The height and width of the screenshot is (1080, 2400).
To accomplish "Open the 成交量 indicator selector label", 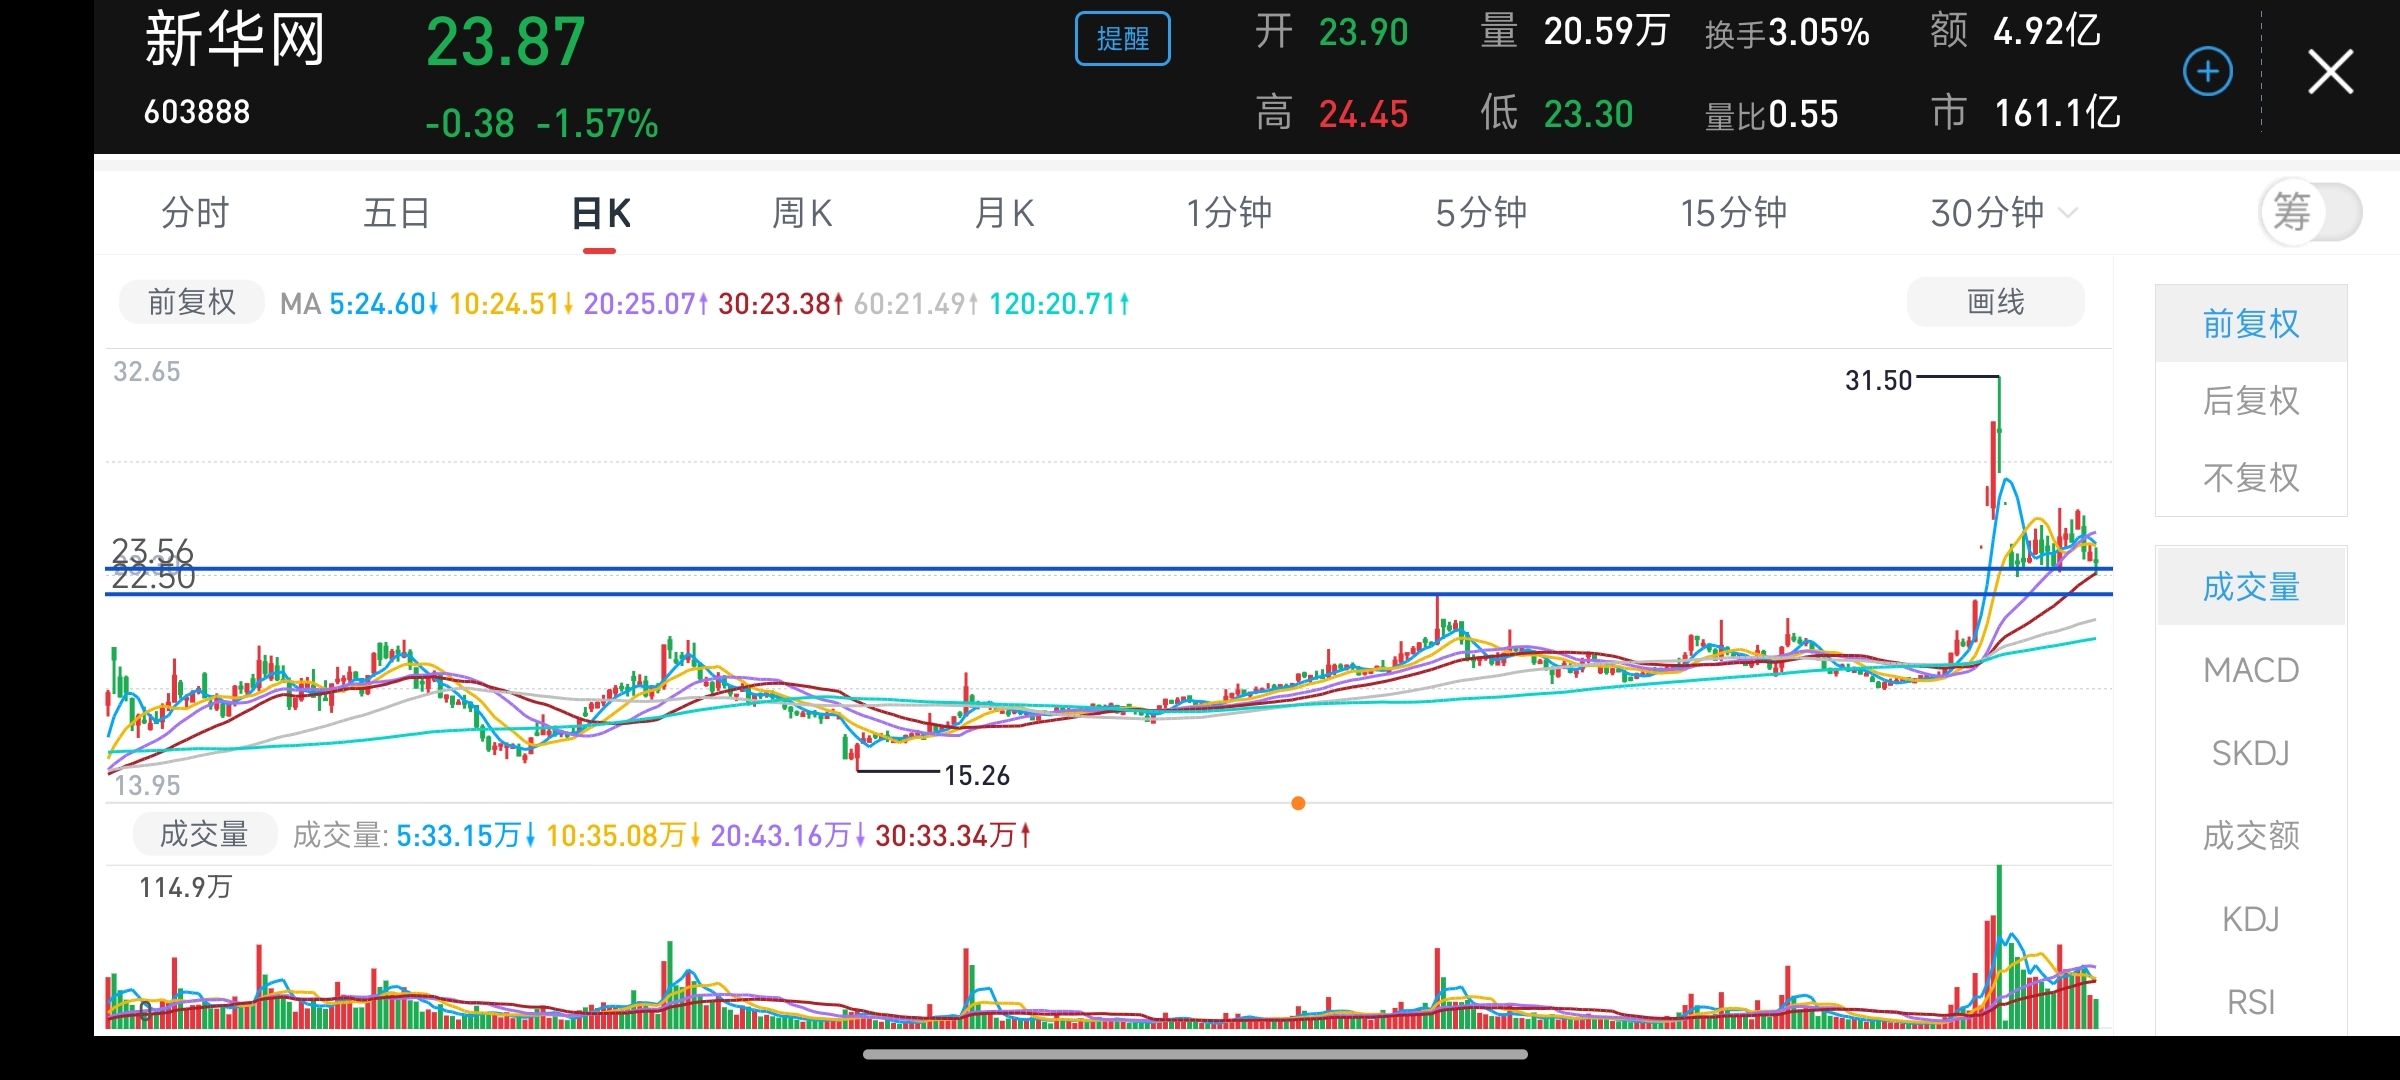I will (x=204, y=834).
